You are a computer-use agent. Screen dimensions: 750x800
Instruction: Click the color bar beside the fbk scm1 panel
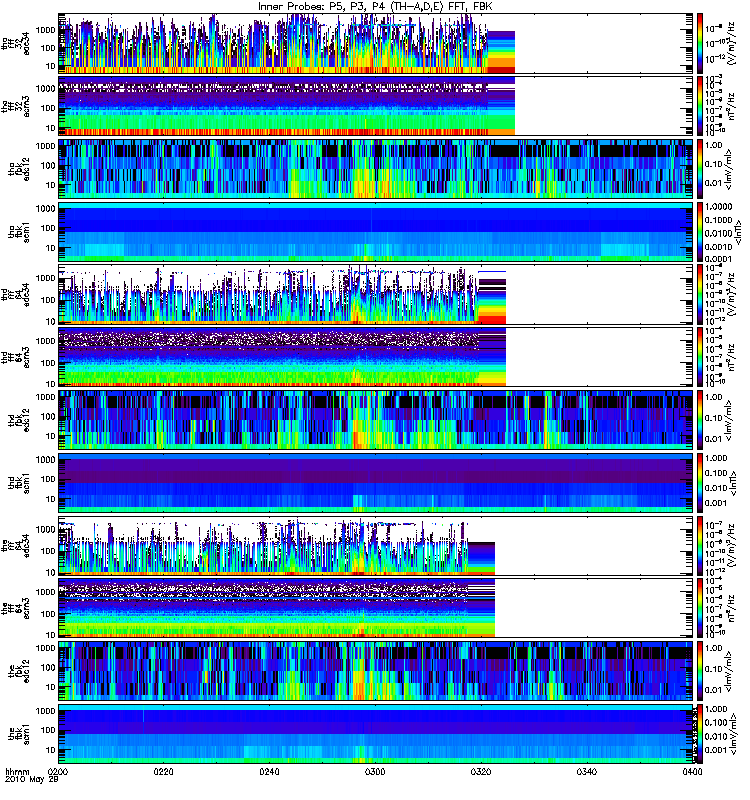pyautogui.click(x=700, y=734)
